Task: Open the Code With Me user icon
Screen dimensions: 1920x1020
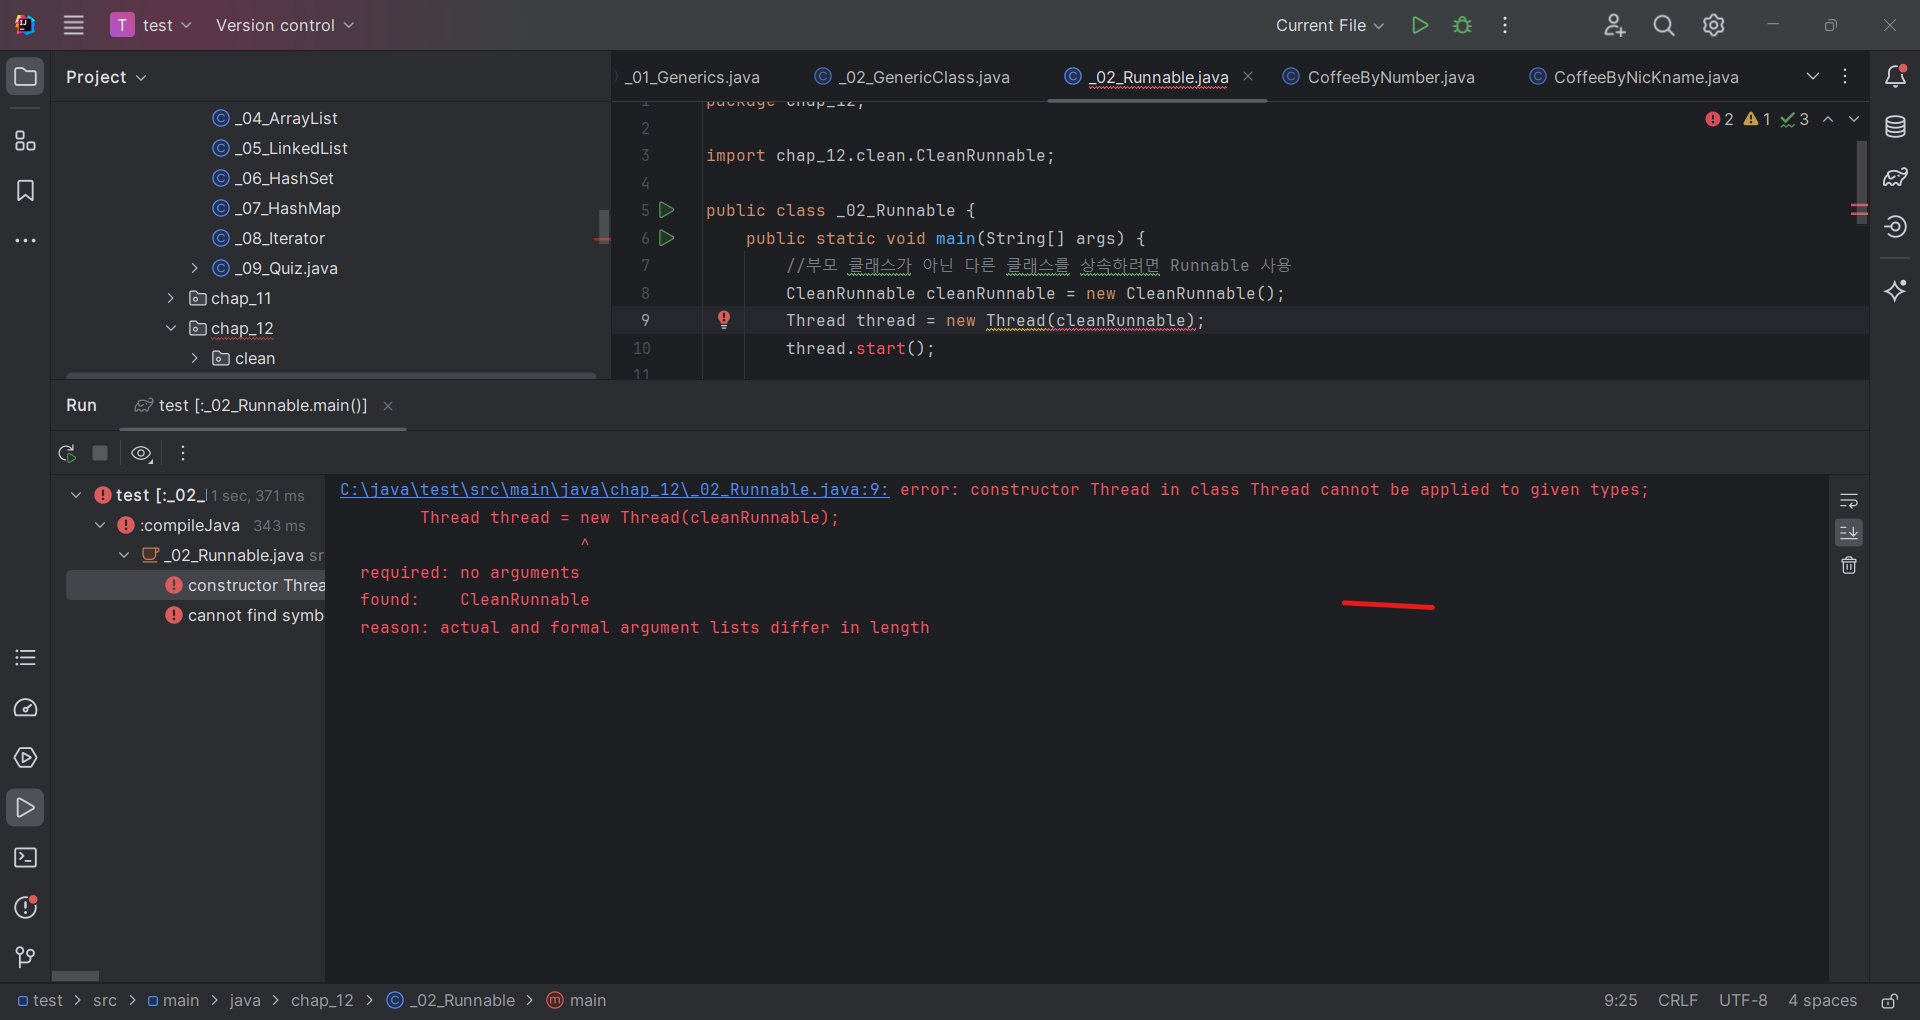Action: click(x=1614, y=25)
